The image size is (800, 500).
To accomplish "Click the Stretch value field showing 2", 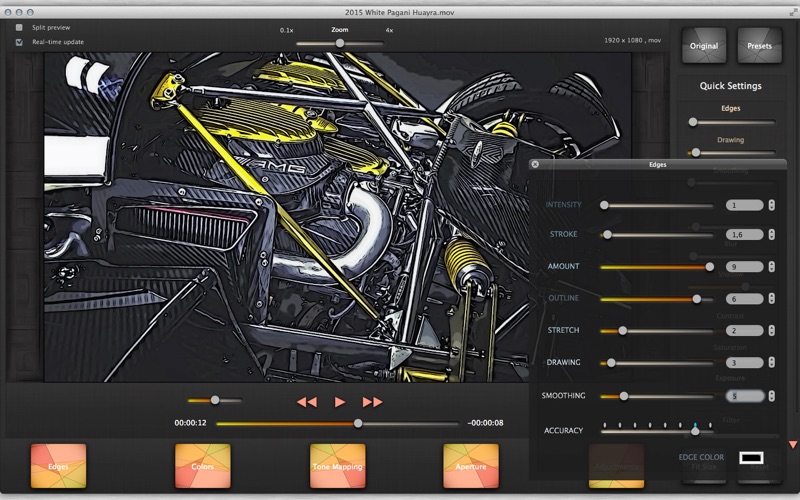I will pyautogui.click(x=744, y=331).
